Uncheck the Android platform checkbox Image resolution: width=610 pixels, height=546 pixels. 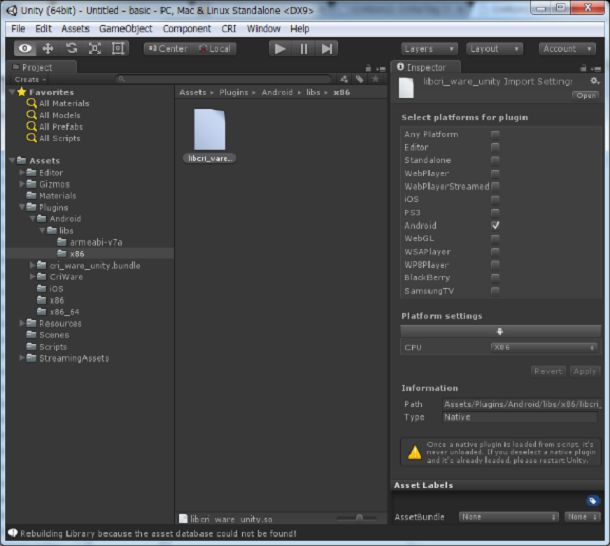(495, 226)
